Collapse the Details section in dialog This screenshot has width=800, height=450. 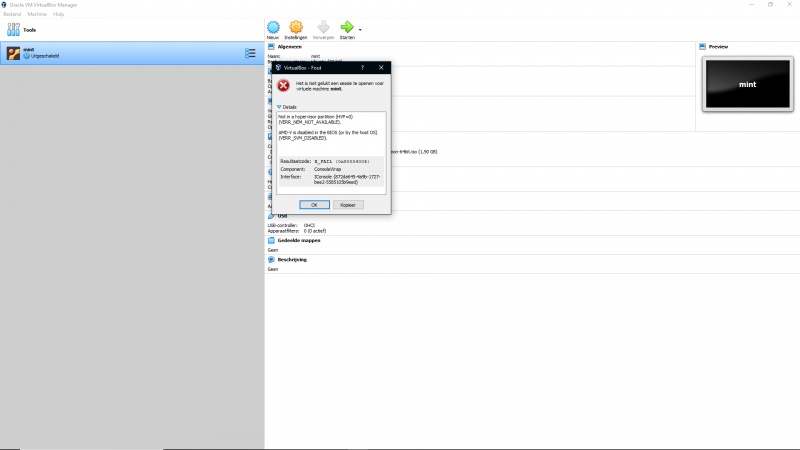[x=287, y=107]
